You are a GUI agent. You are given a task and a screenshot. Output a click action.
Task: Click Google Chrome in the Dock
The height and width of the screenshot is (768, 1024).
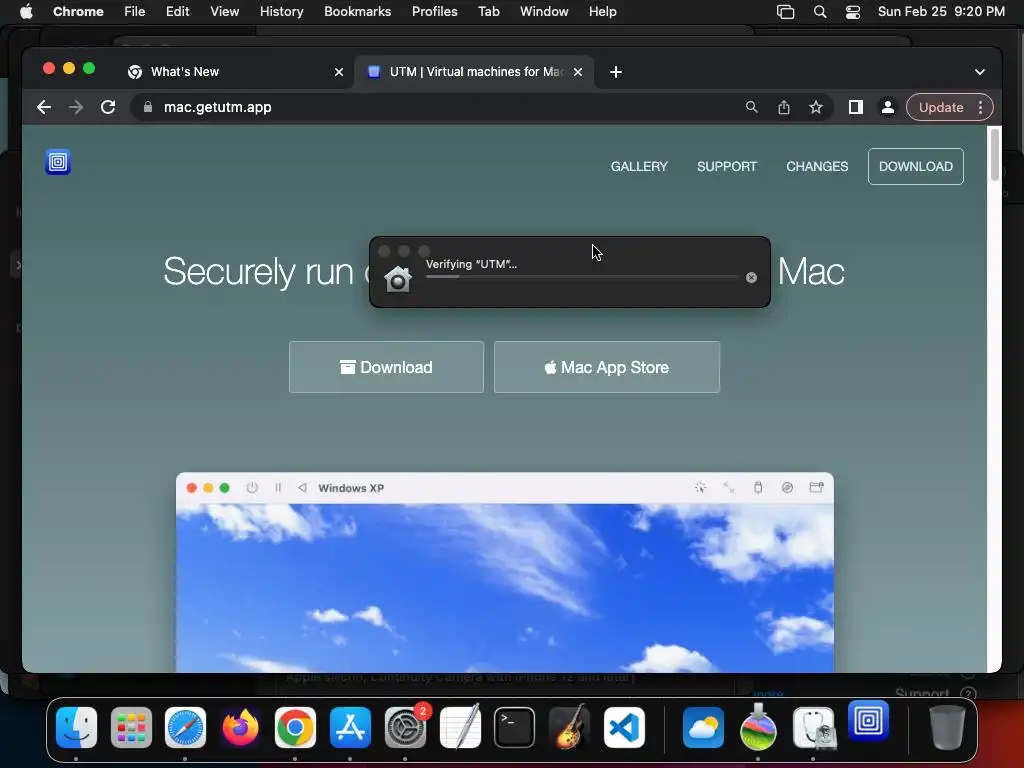tap(295, 727)
